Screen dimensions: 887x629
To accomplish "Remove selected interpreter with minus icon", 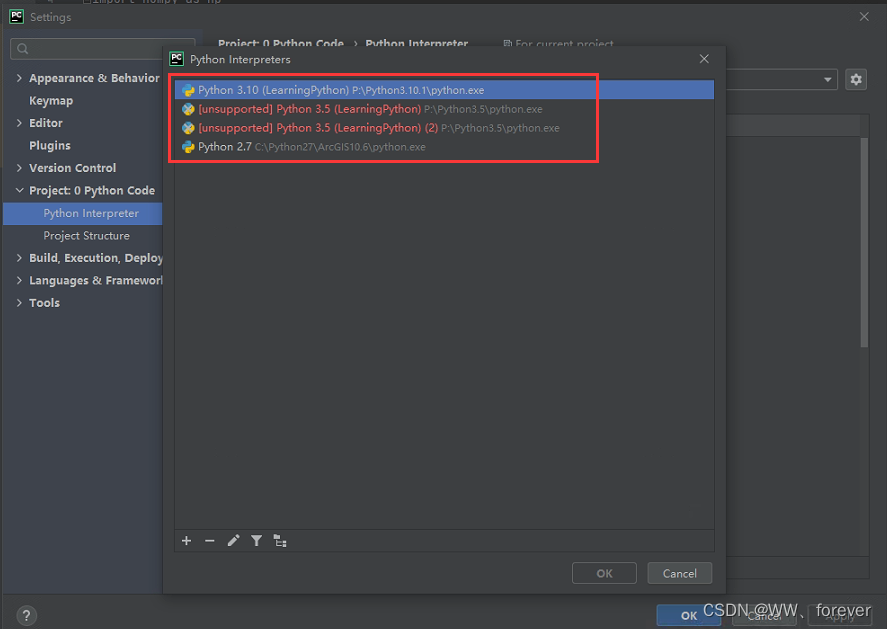I will pos(209,541).
